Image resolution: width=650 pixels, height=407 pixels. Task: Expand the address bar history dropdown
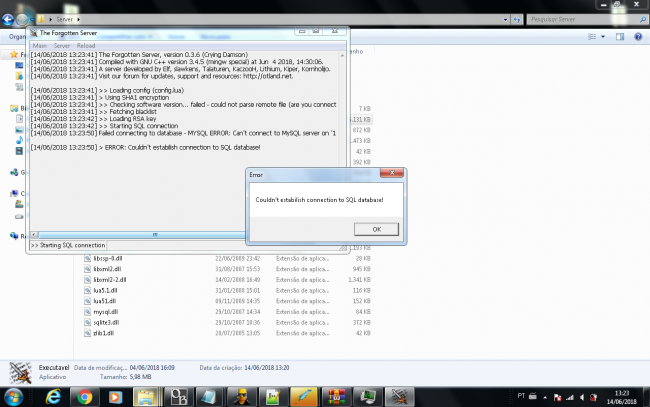[505, 19]
